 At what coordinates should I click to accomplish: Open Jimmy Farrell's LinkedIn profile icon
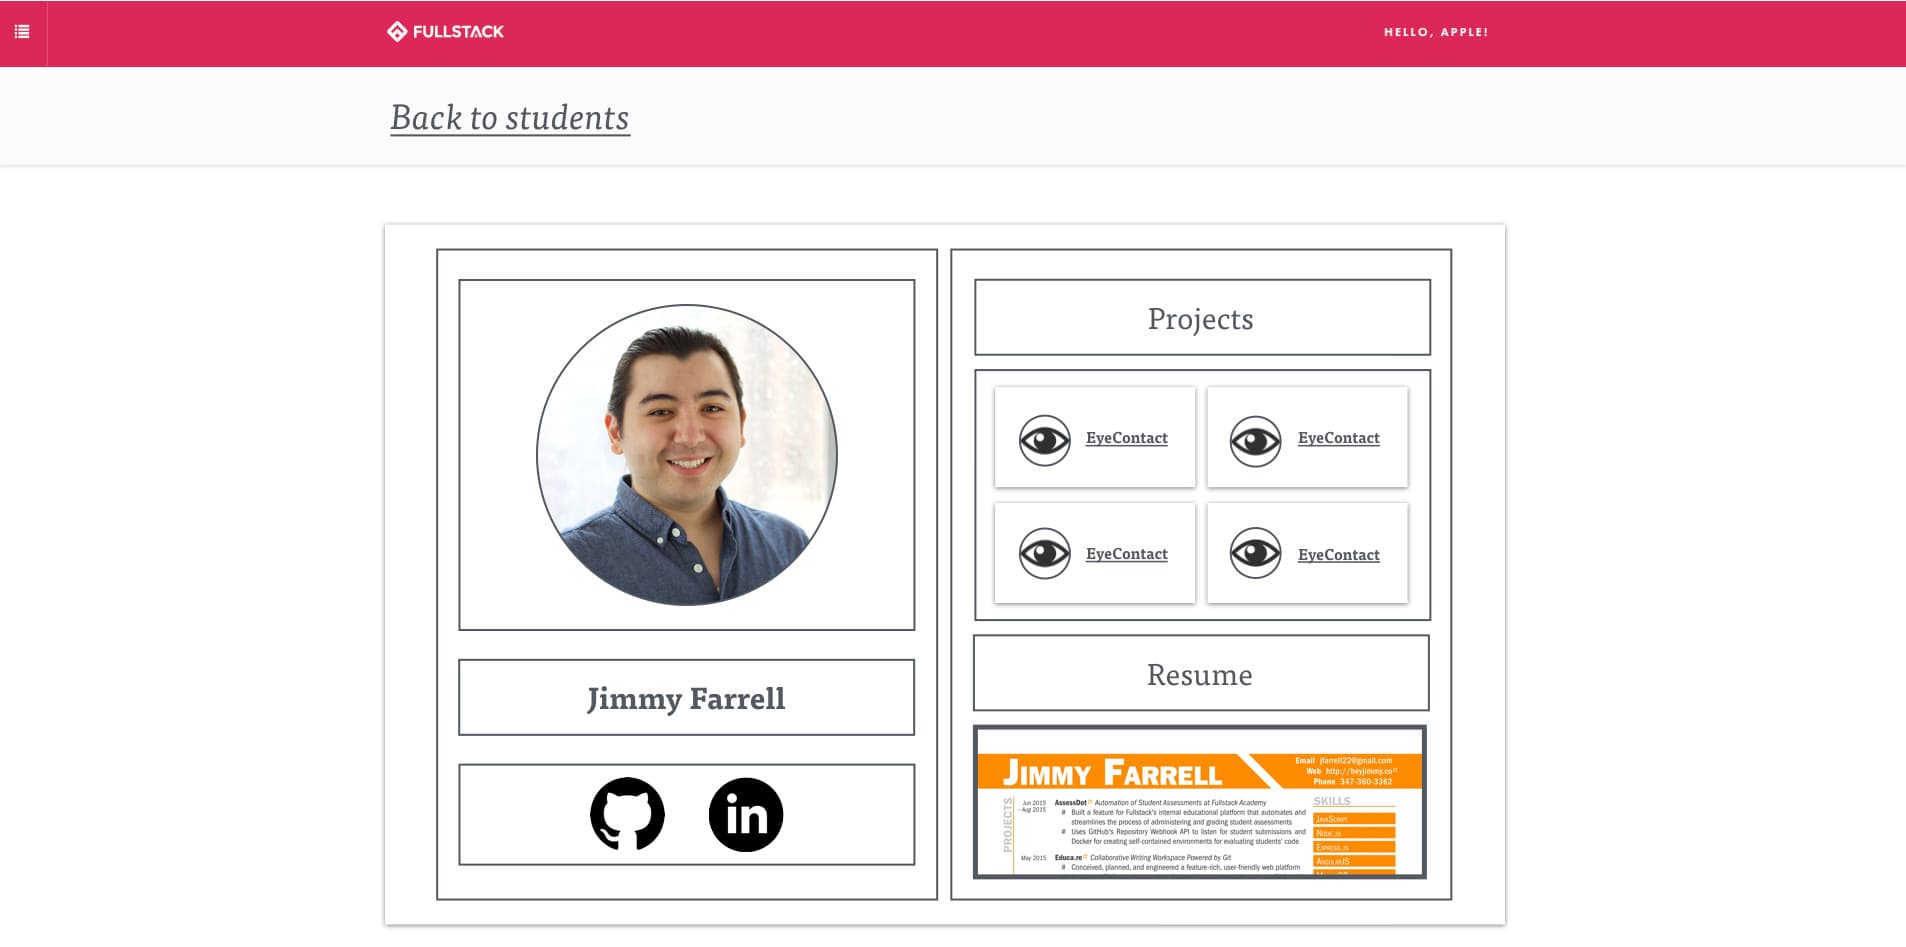(x=746, y=814)
